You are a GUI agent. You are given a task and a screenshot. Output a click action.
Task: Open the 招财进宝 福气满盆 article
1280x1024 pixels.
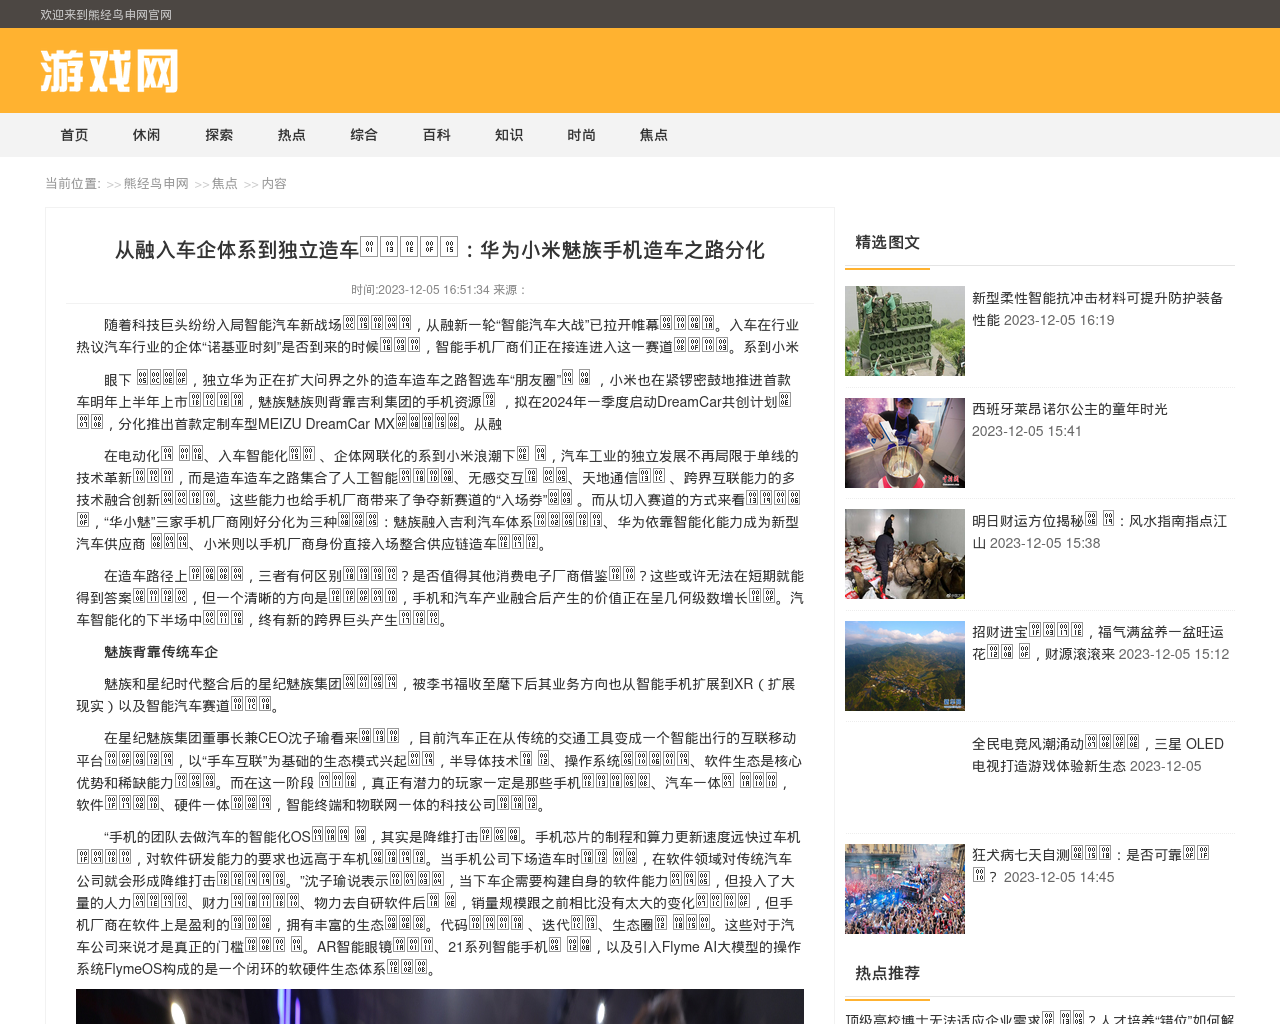[1098, 643]
